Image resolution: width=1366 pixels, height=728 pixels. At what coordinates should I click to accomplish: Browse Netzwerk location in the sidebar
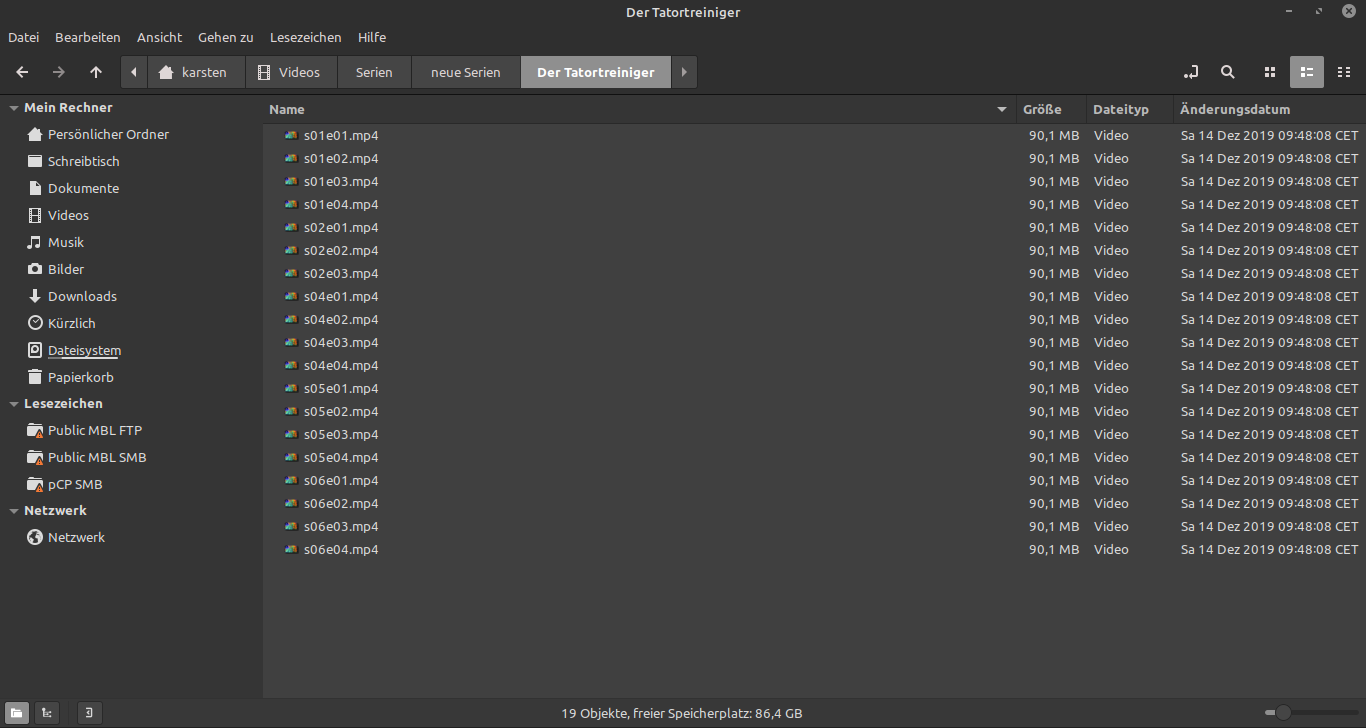tap(76, 538)
